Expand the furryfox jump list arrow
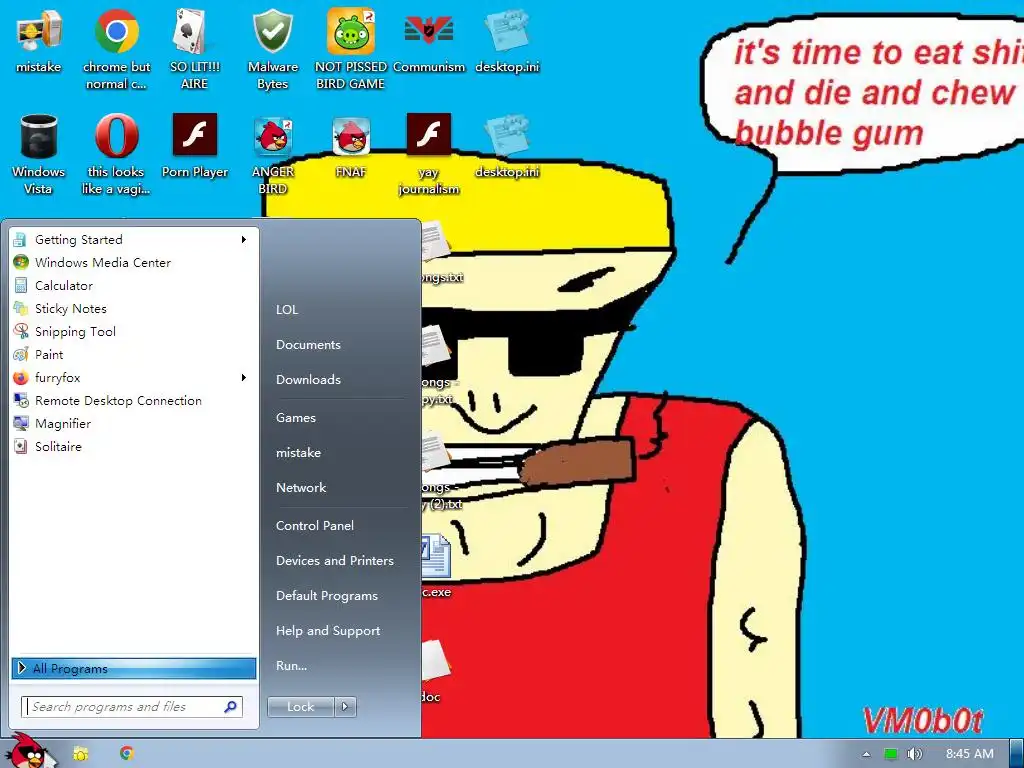The image size is (1024, 768). click(244, 377)
